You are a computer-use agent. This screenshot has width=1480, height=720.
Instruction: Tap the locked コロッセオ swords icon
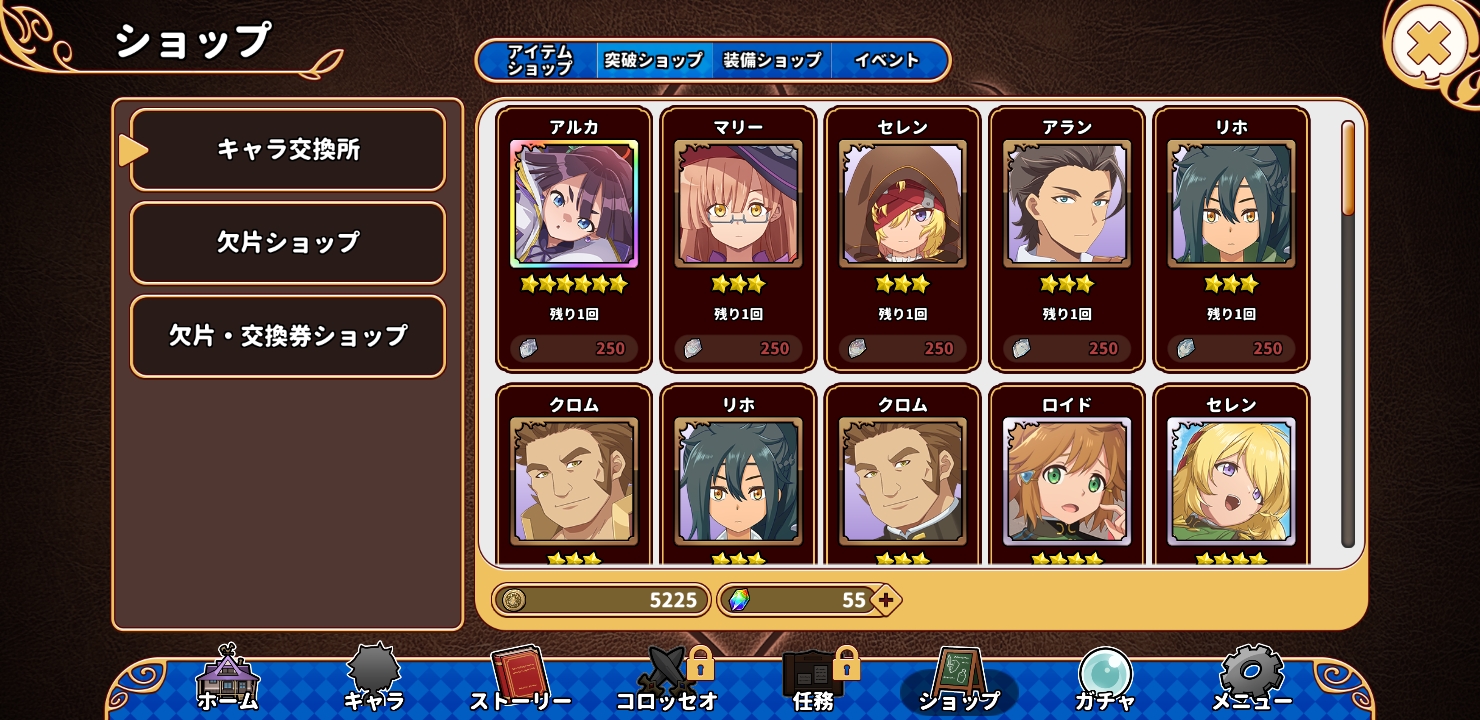pyautogui.click(x=667, y=679)
